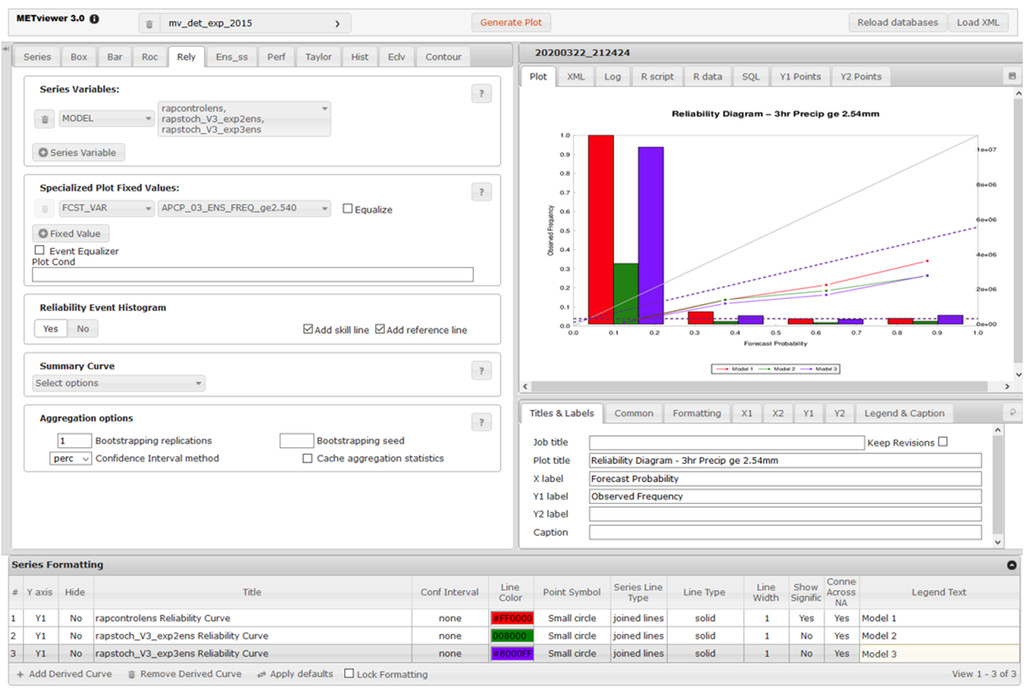
Task: Click the export icon above the Reliability Diagram plot
Action: 1013,76
